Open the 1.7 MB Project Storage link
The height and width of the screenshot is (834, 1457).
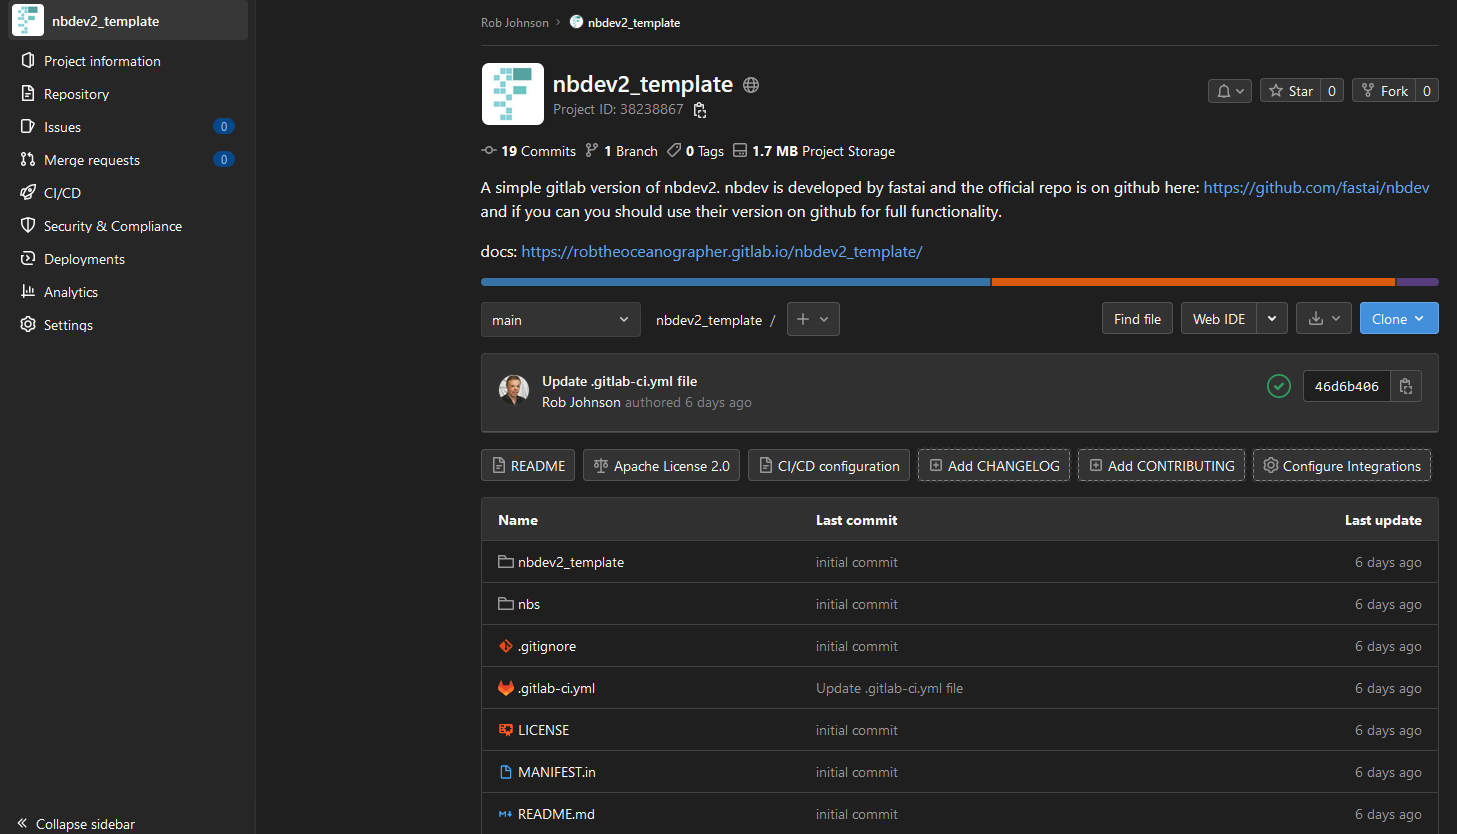814,151
